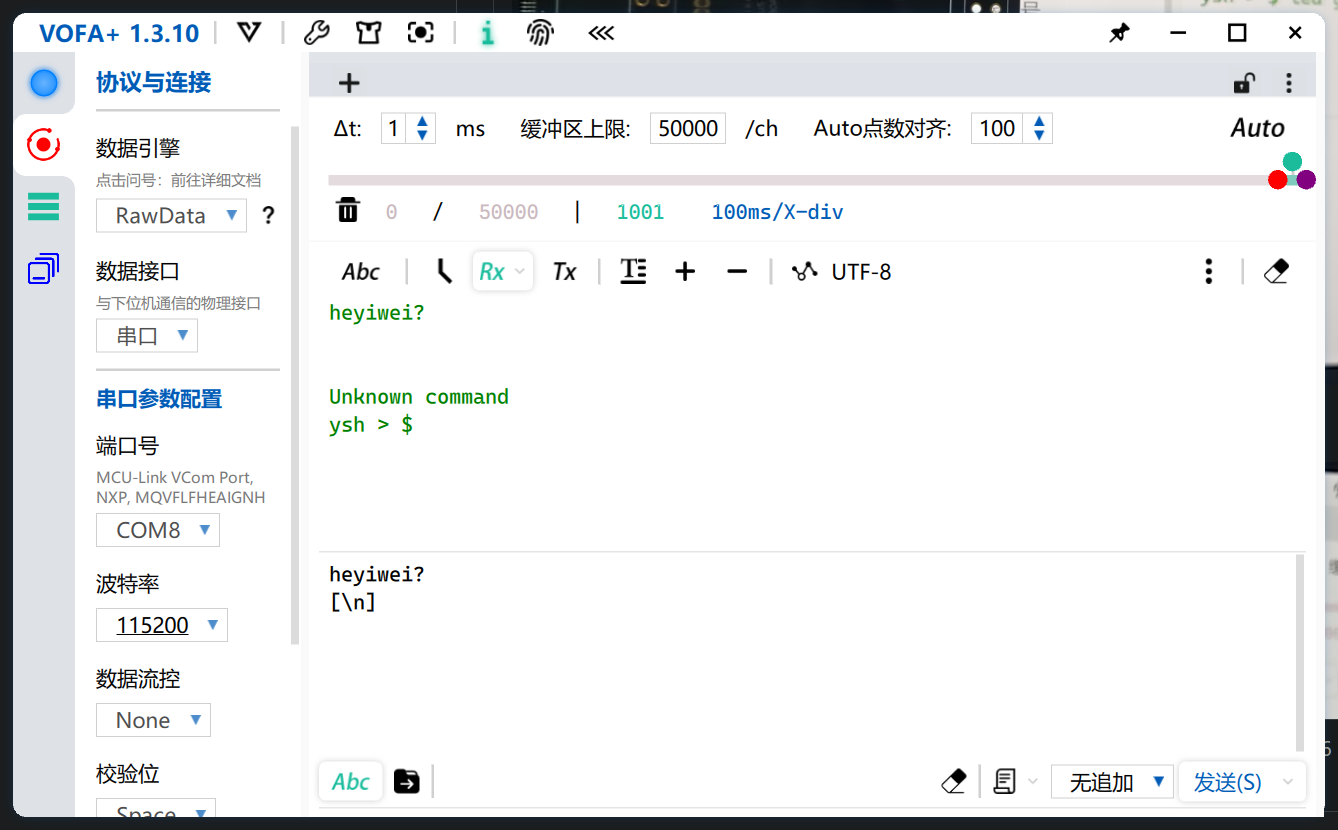Click the green info icon
1338x830 pixels.
(x=487, y=33)
